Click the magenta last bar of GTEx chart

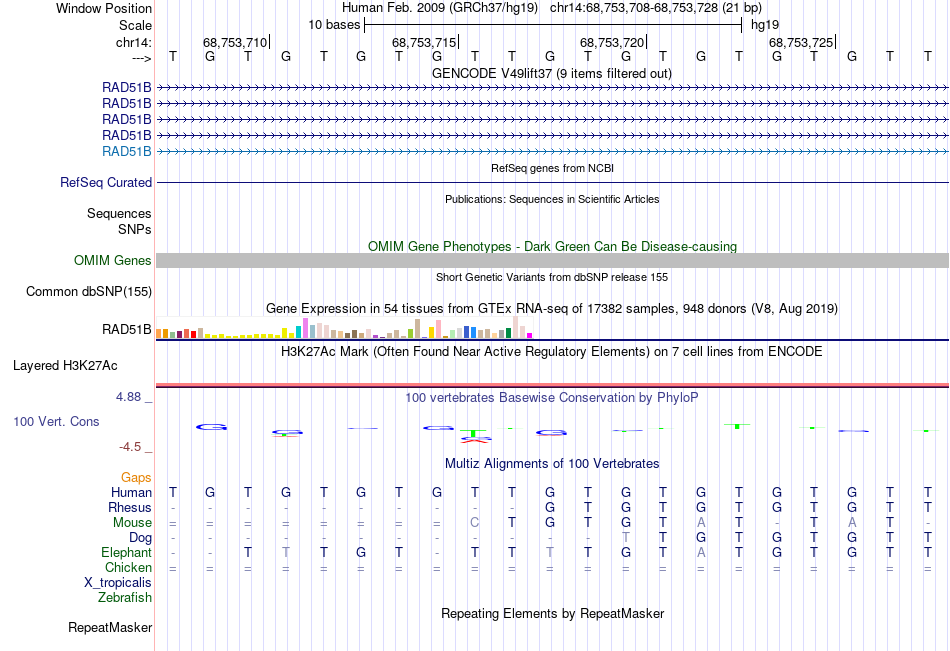click(530, 335)
